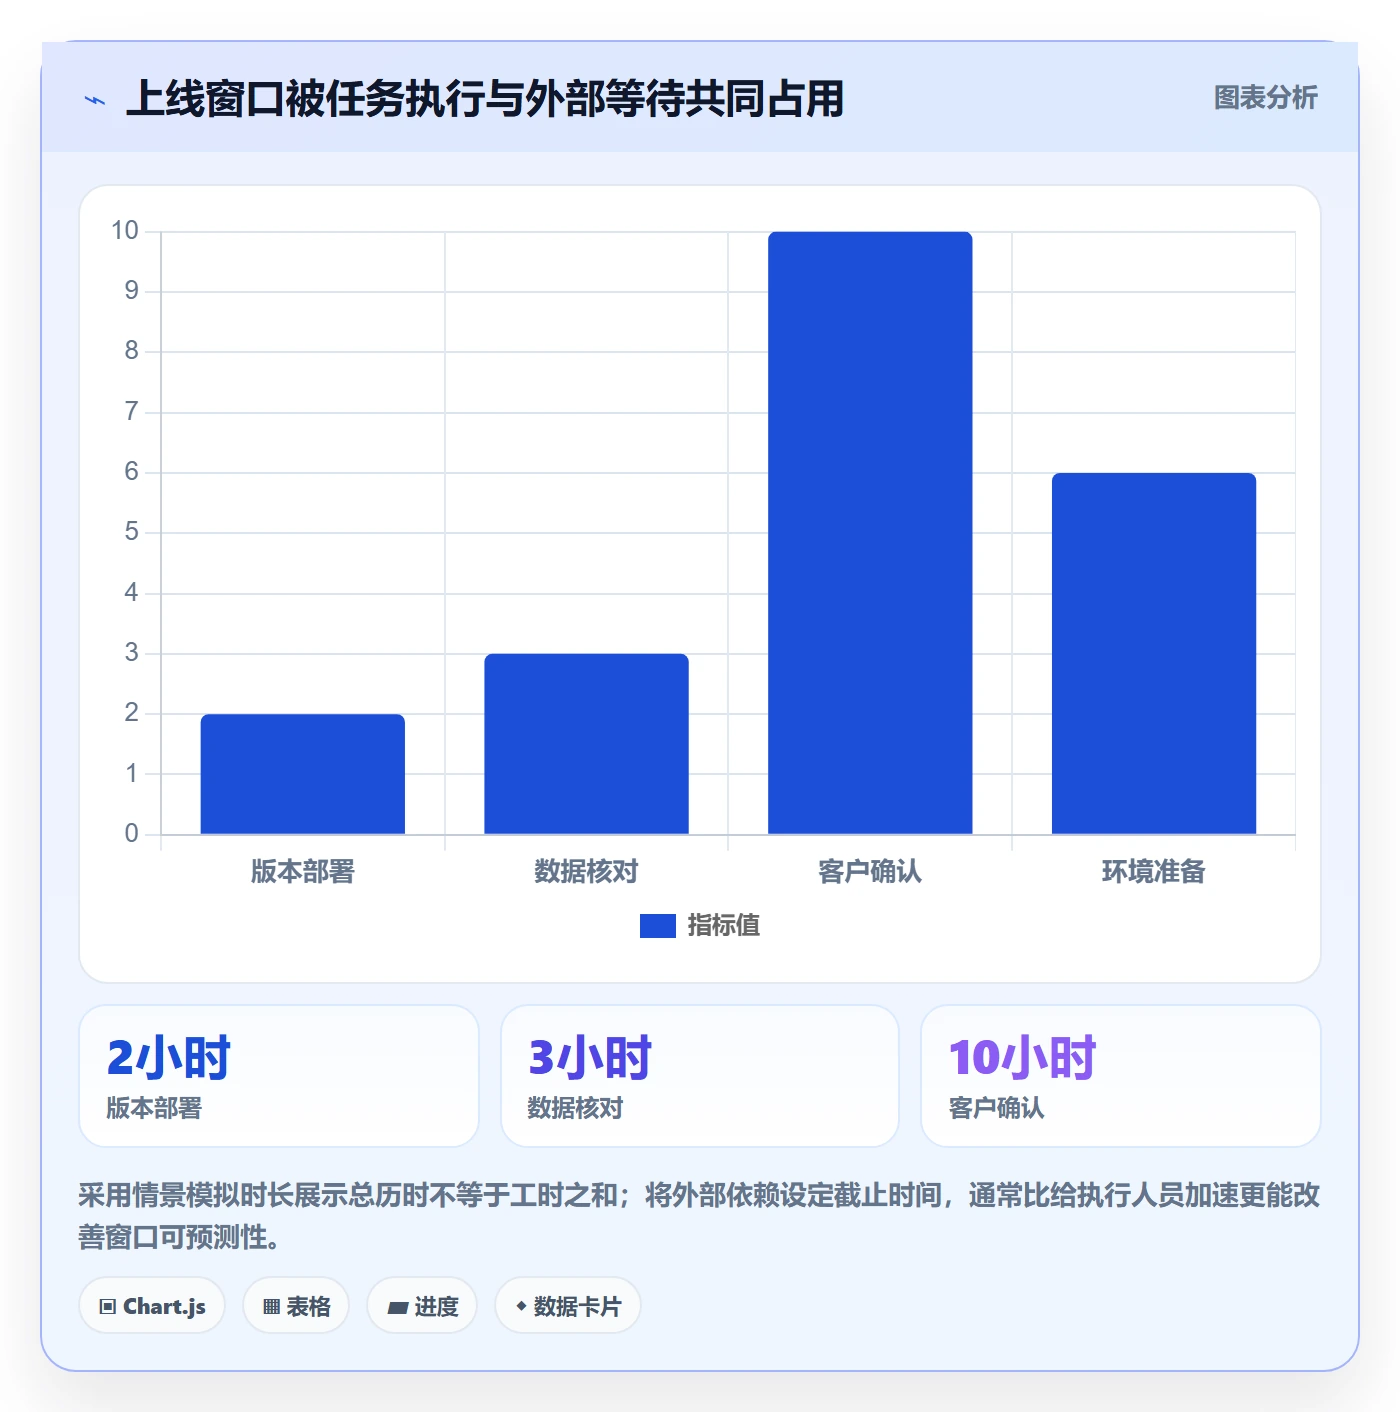Select the 版本部署 bar in the chart

coord(303,774)
